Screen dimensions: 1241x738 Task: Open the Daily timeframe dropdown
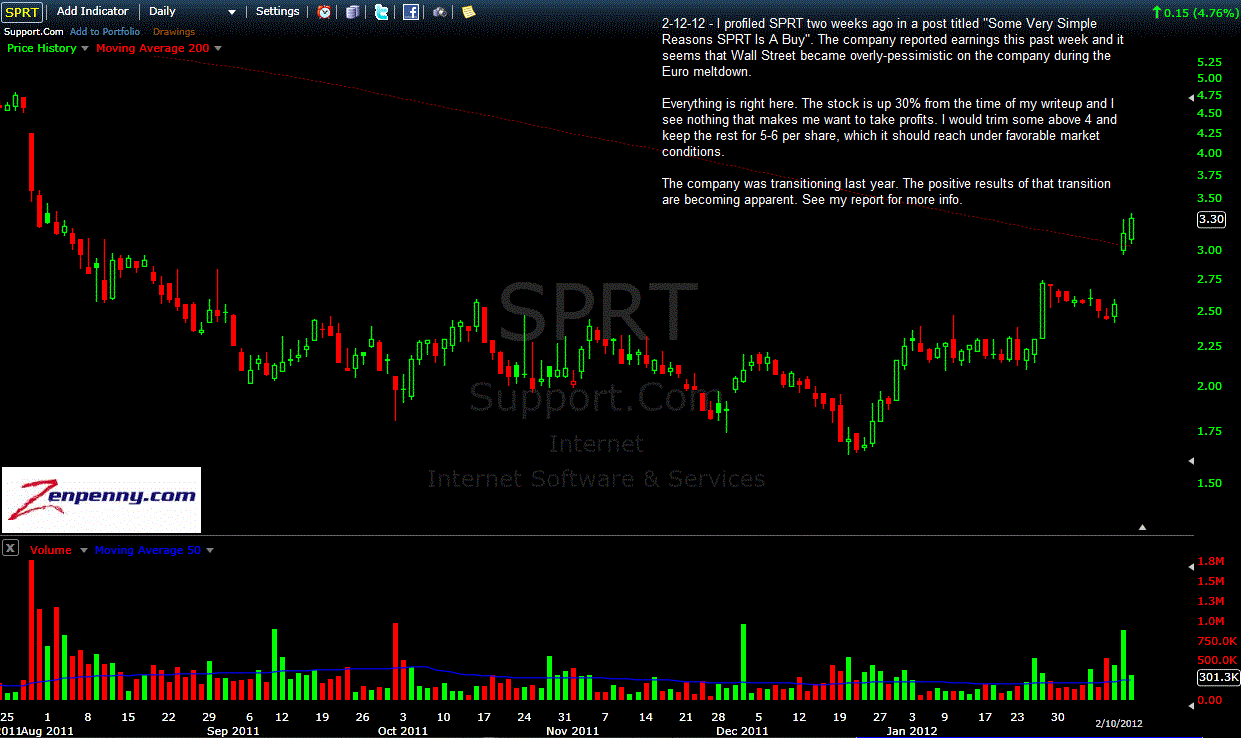[x=192, y=12]
